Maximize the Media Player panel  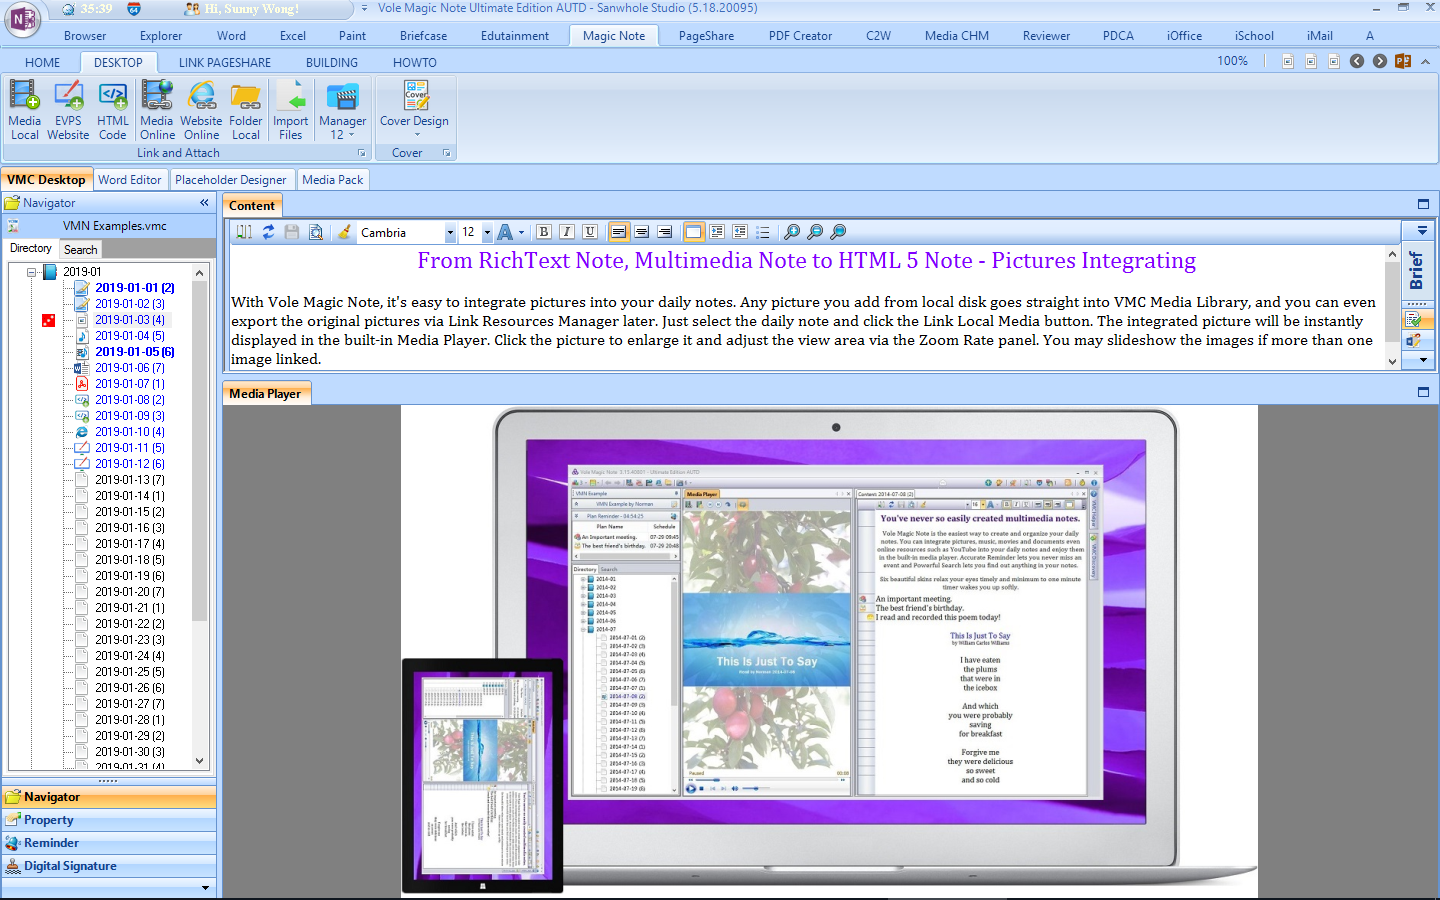click(x=1423, y=392)
